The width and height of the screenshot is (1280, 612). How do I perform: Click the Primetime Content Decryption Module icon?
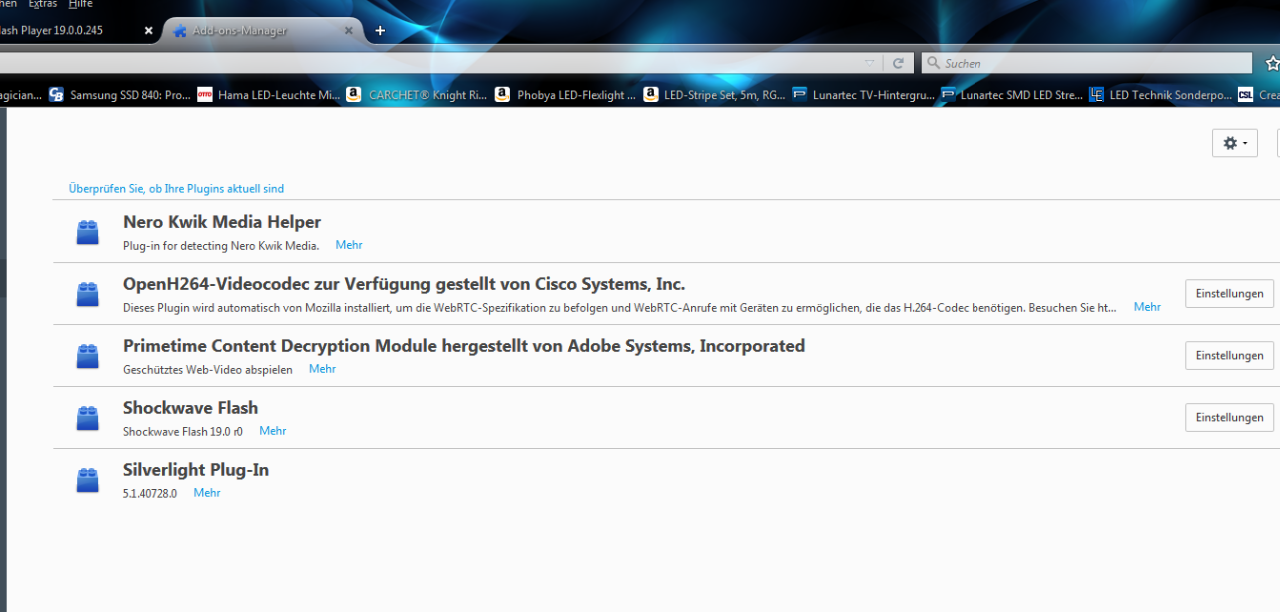pos(88,356)
